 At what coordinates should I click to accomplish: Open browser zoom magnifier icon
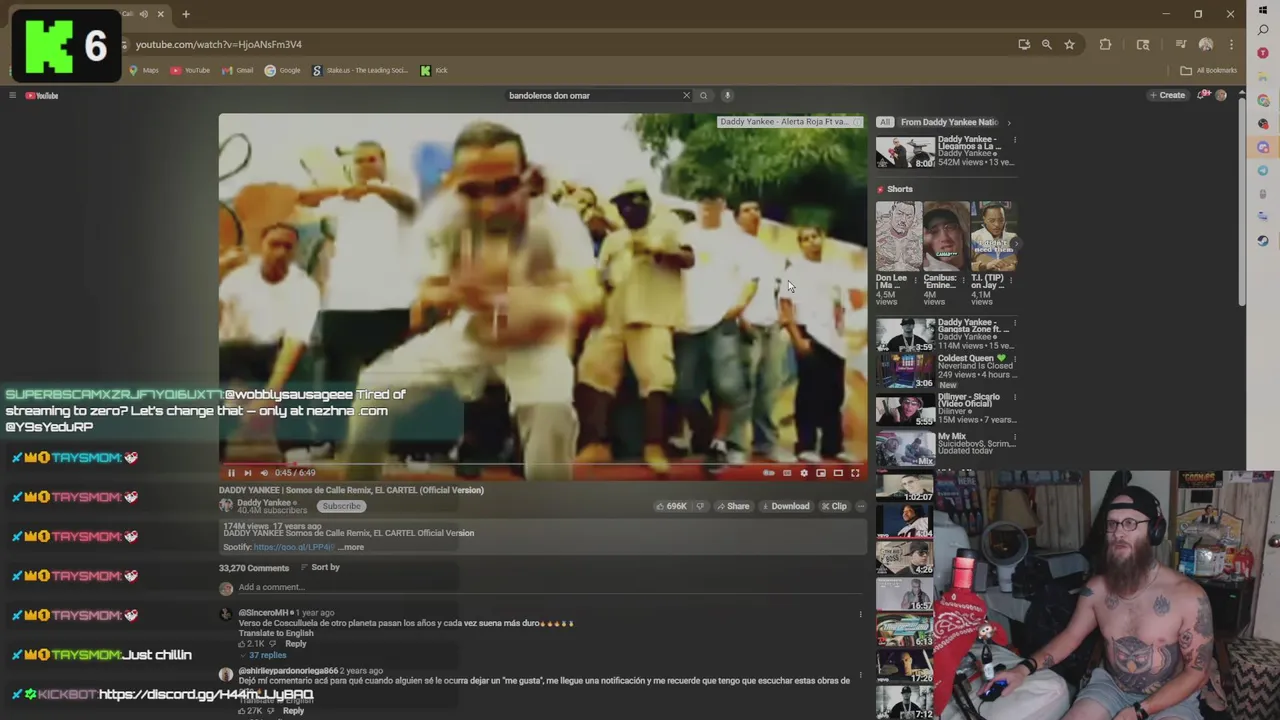tap(1046, 44)
